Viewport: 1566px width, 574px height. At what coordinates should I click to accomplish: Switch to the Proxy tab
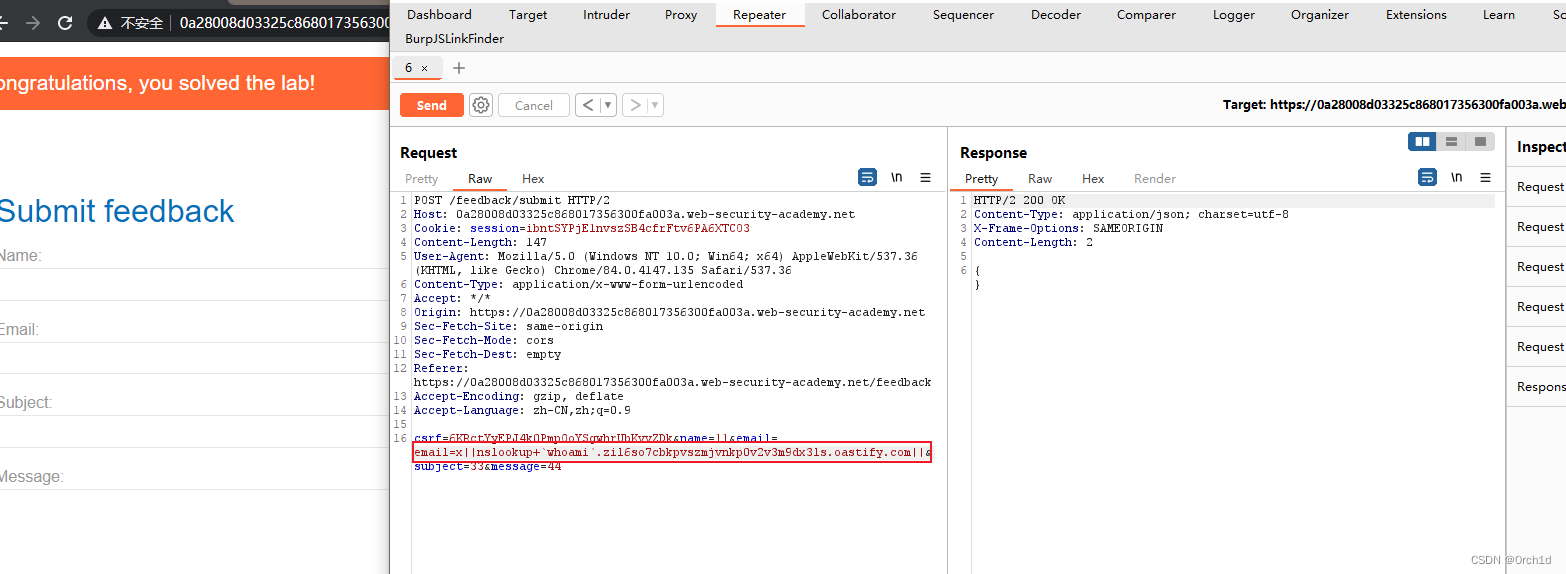681,15
